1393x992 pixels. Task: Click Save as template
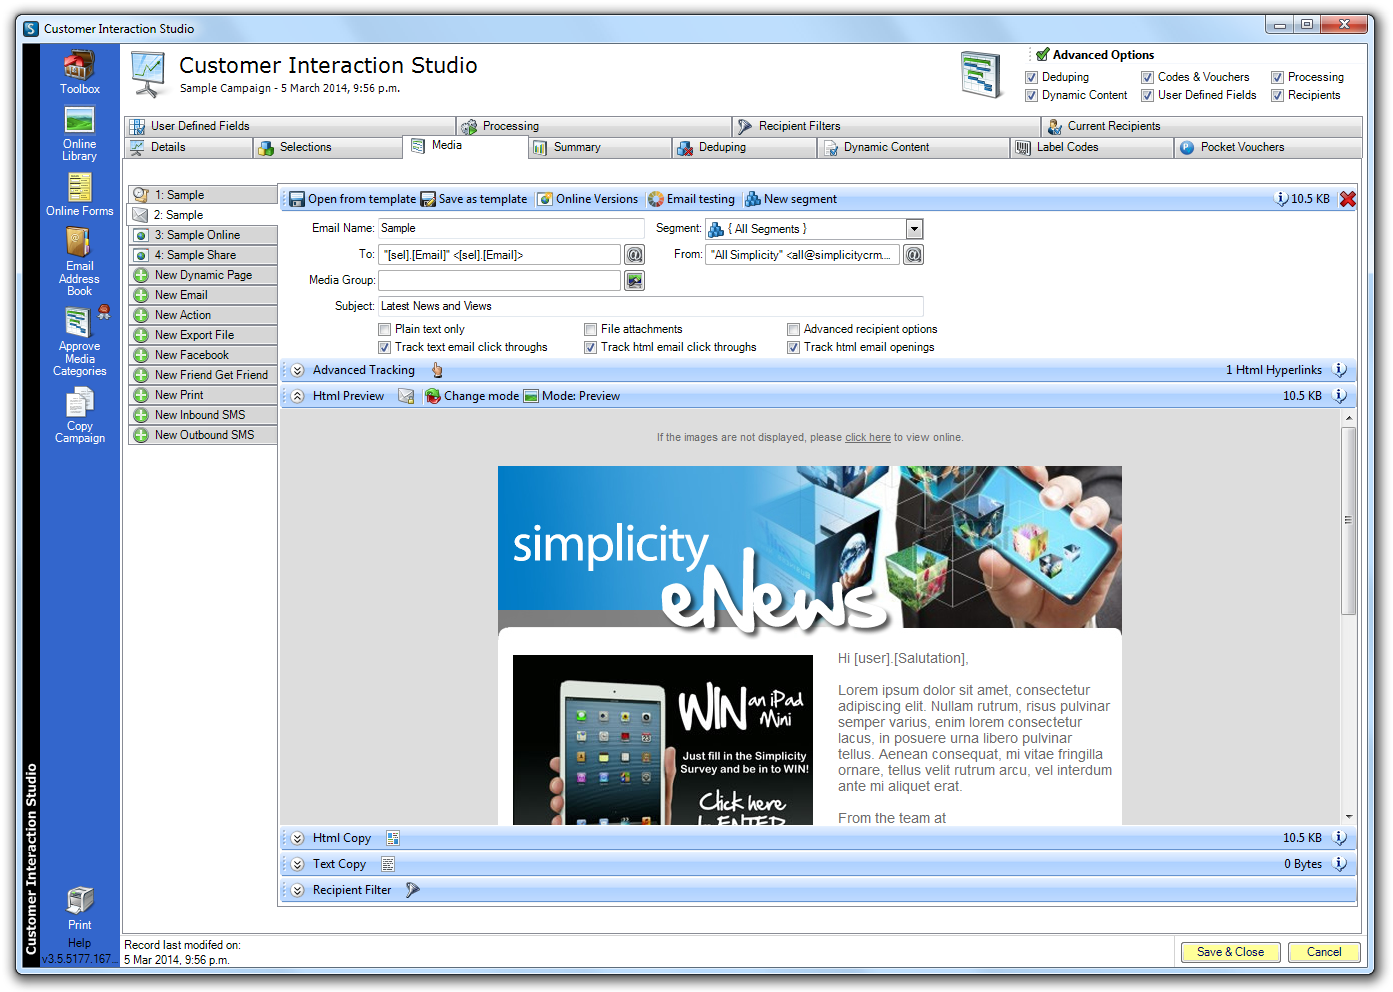click(474, 199)
